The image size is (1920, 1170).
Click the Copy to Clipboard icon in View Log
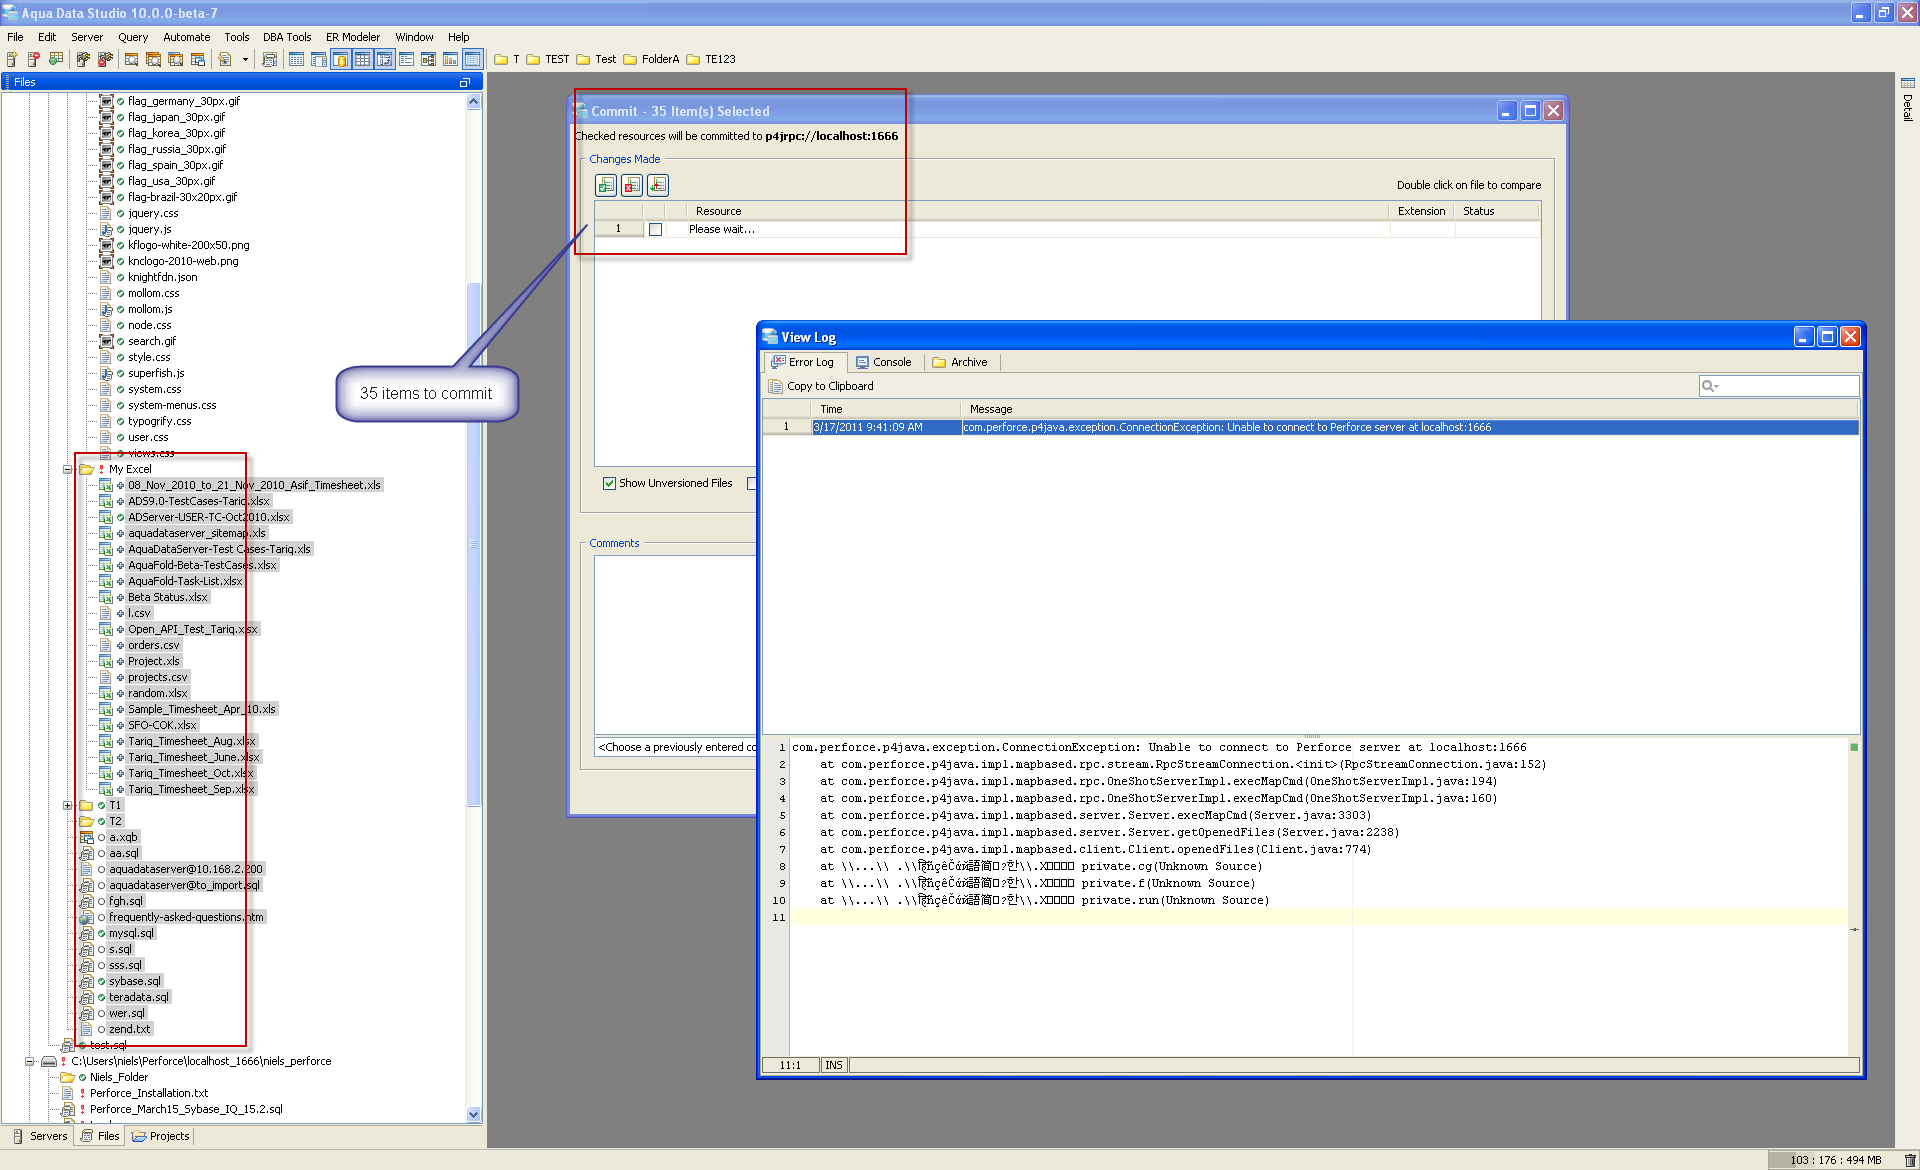pyautogui.click(x=775, y=386)
